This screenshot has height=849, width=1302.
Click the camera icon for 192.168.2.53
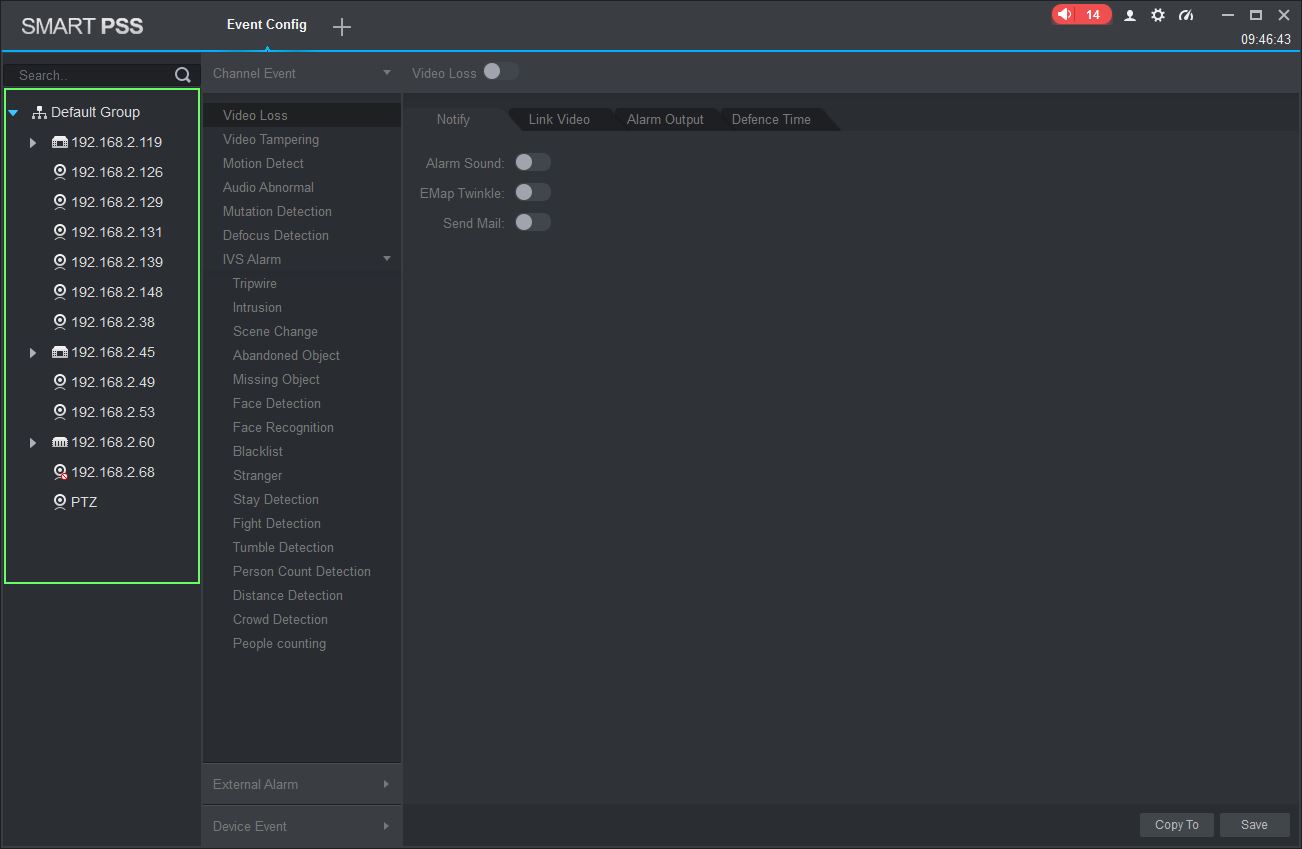60,412
